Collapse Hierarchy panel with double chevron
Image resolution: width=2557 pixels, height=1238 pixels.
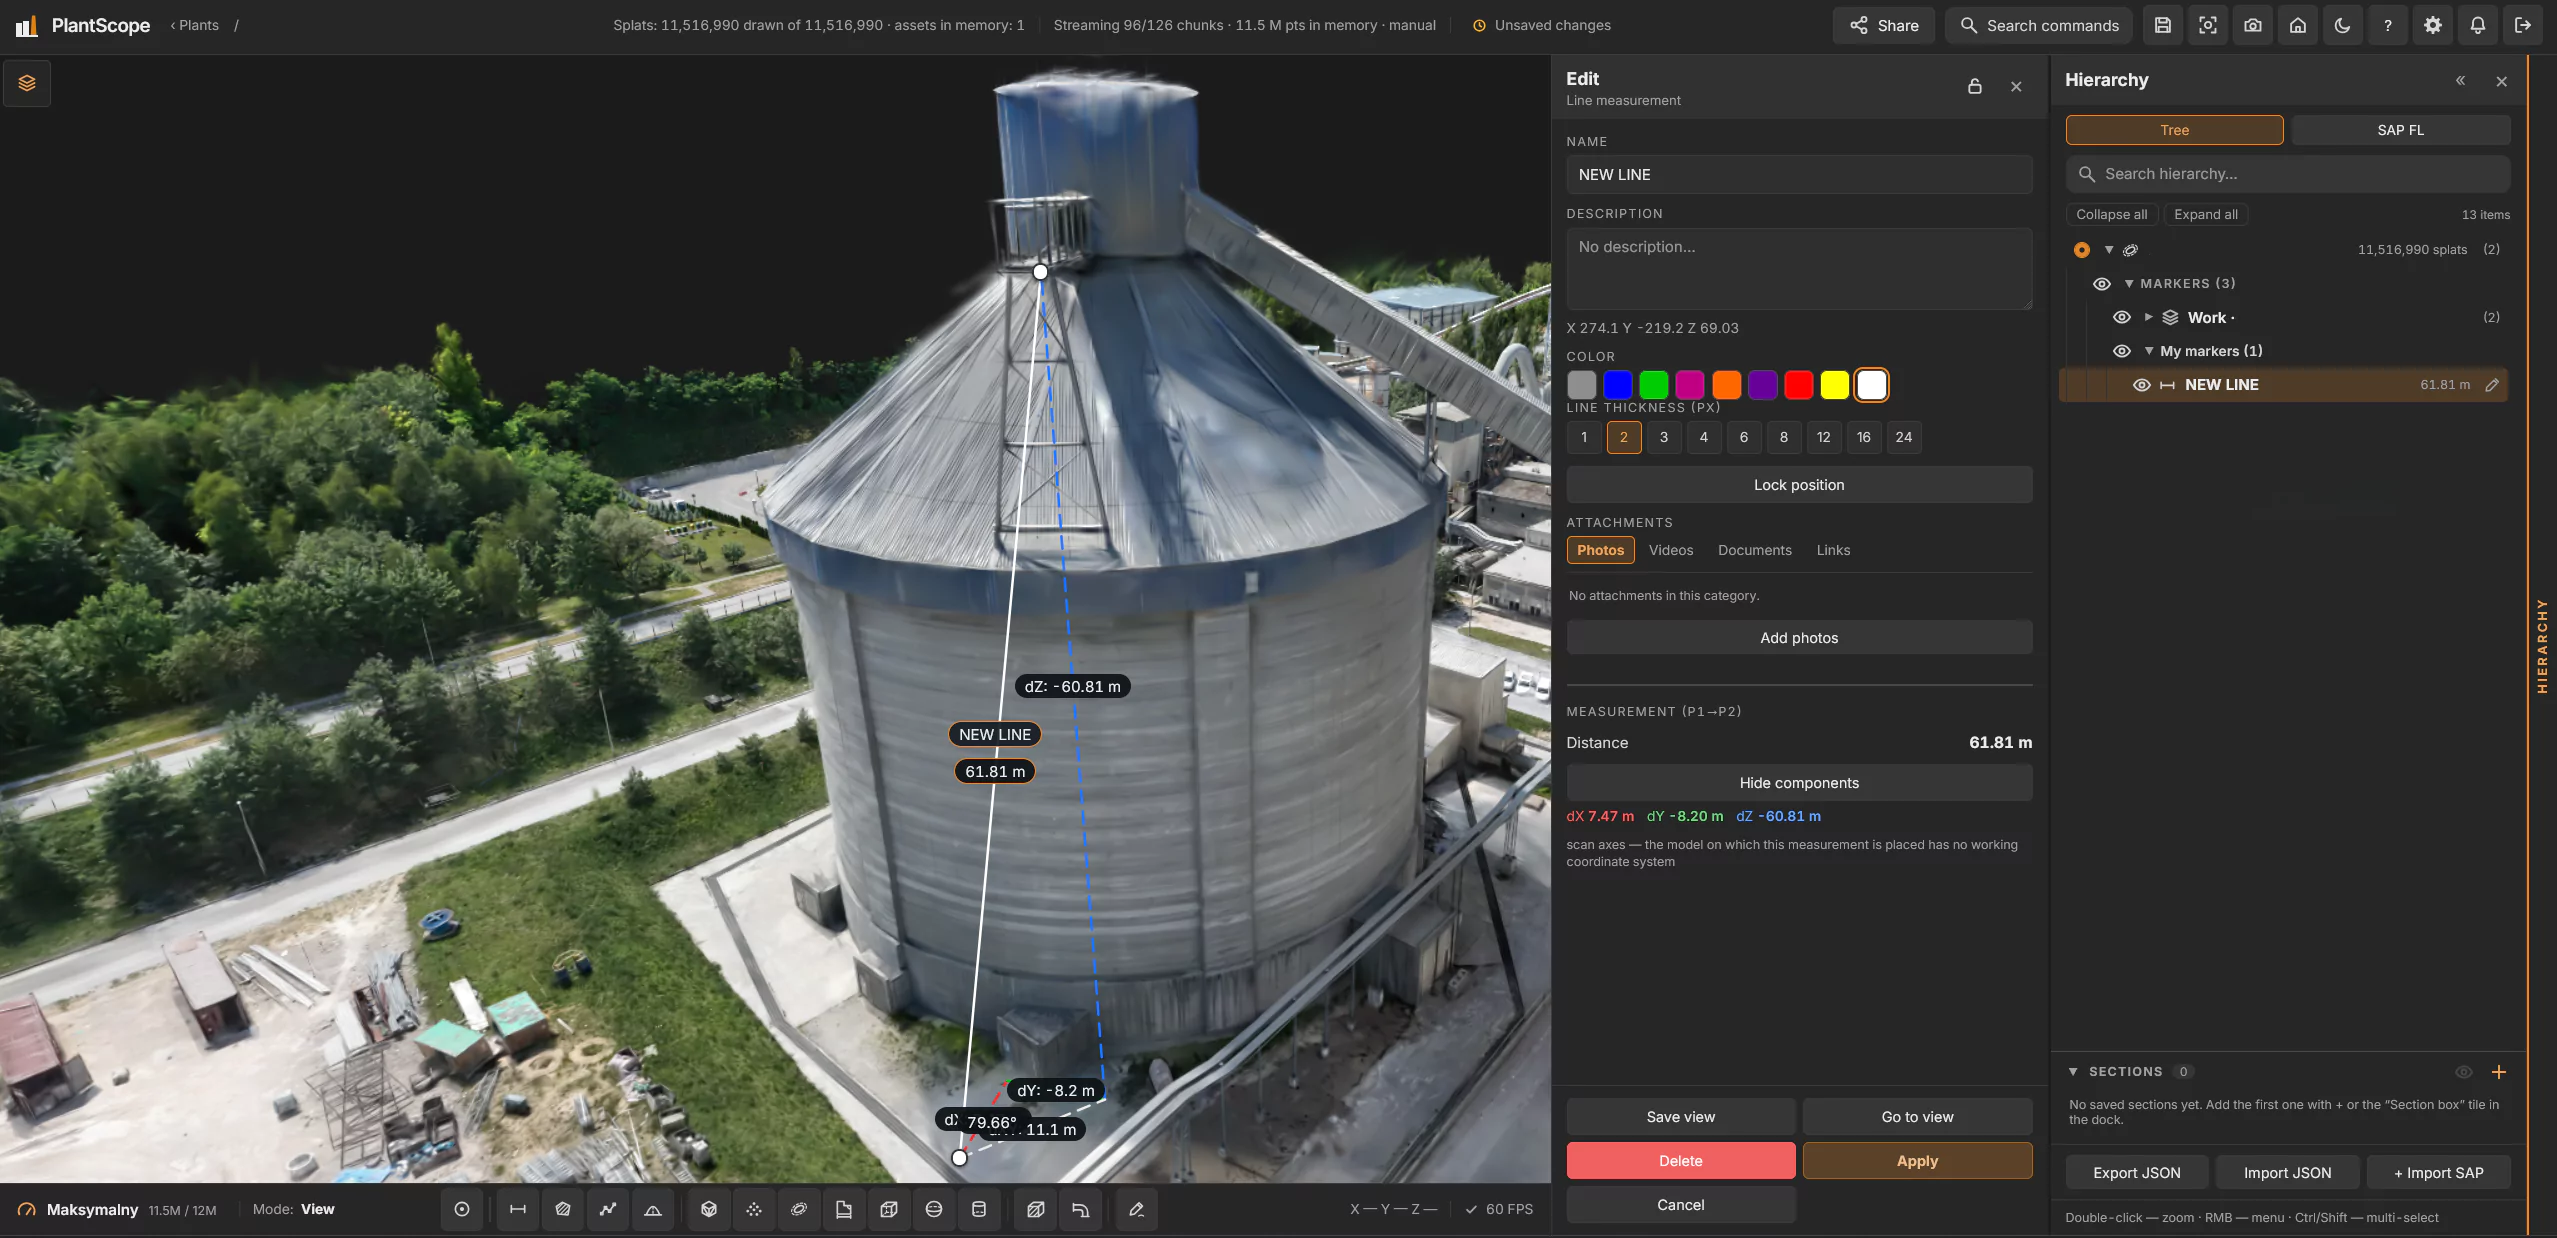(x=2460, y=81)
